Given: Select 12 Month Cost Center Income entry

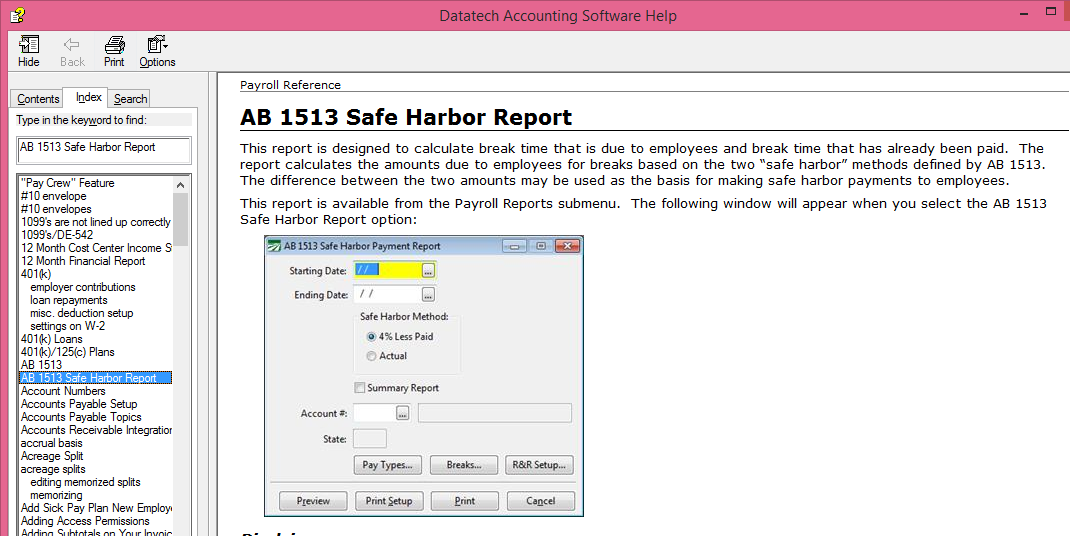Looking at the screenshot, I should (96, 248).
